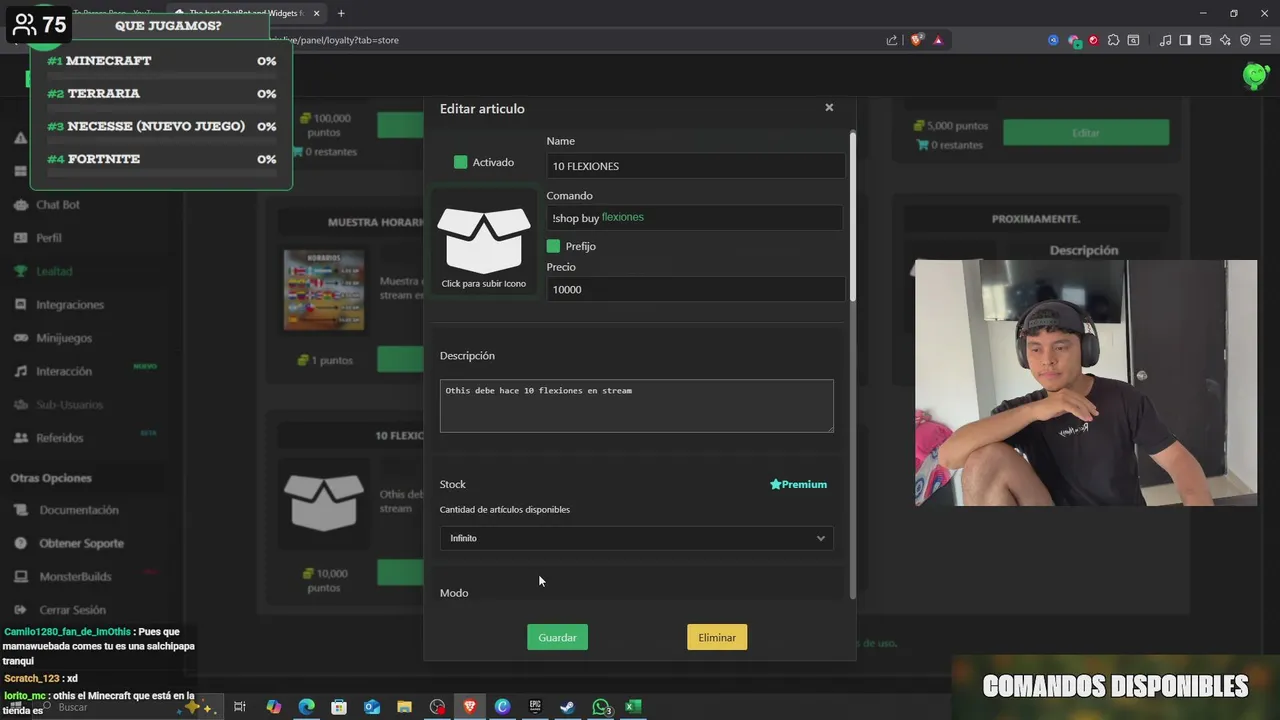The height and width of the screenshot is (720, 1280).
Task: Click the Modo section label
Action: [x=454, y=593]
